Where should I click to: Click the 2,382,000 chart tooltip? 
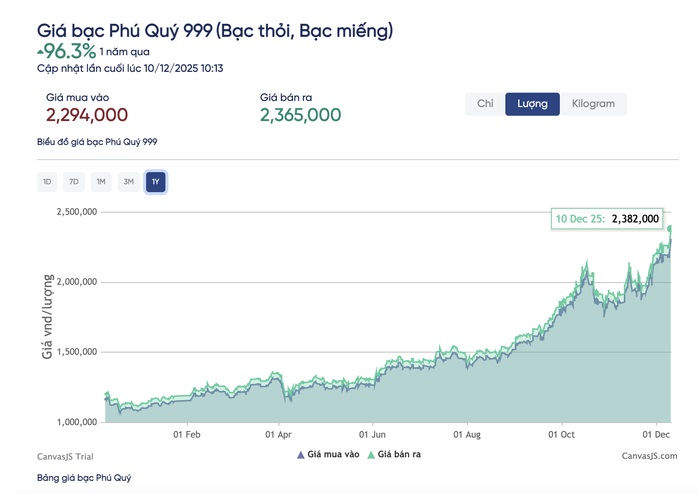[608, 218]
